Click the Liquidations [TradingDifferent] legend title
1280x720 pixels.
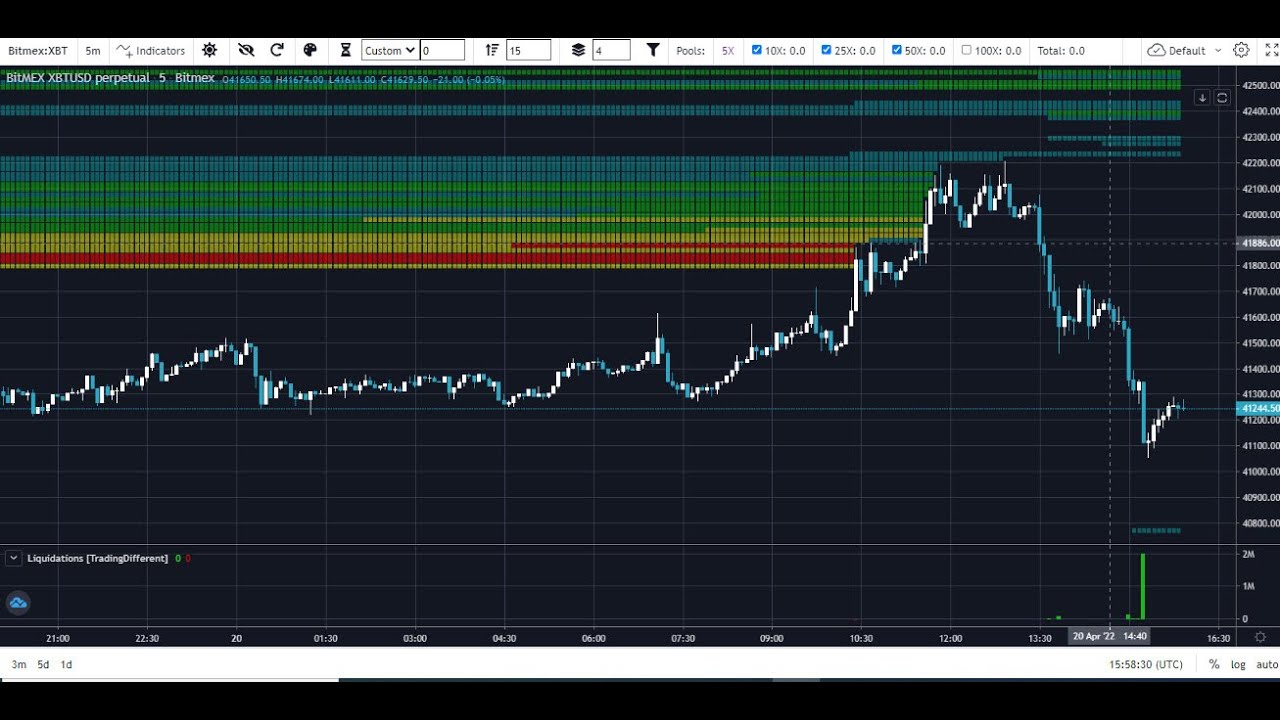tap(98, 558)
